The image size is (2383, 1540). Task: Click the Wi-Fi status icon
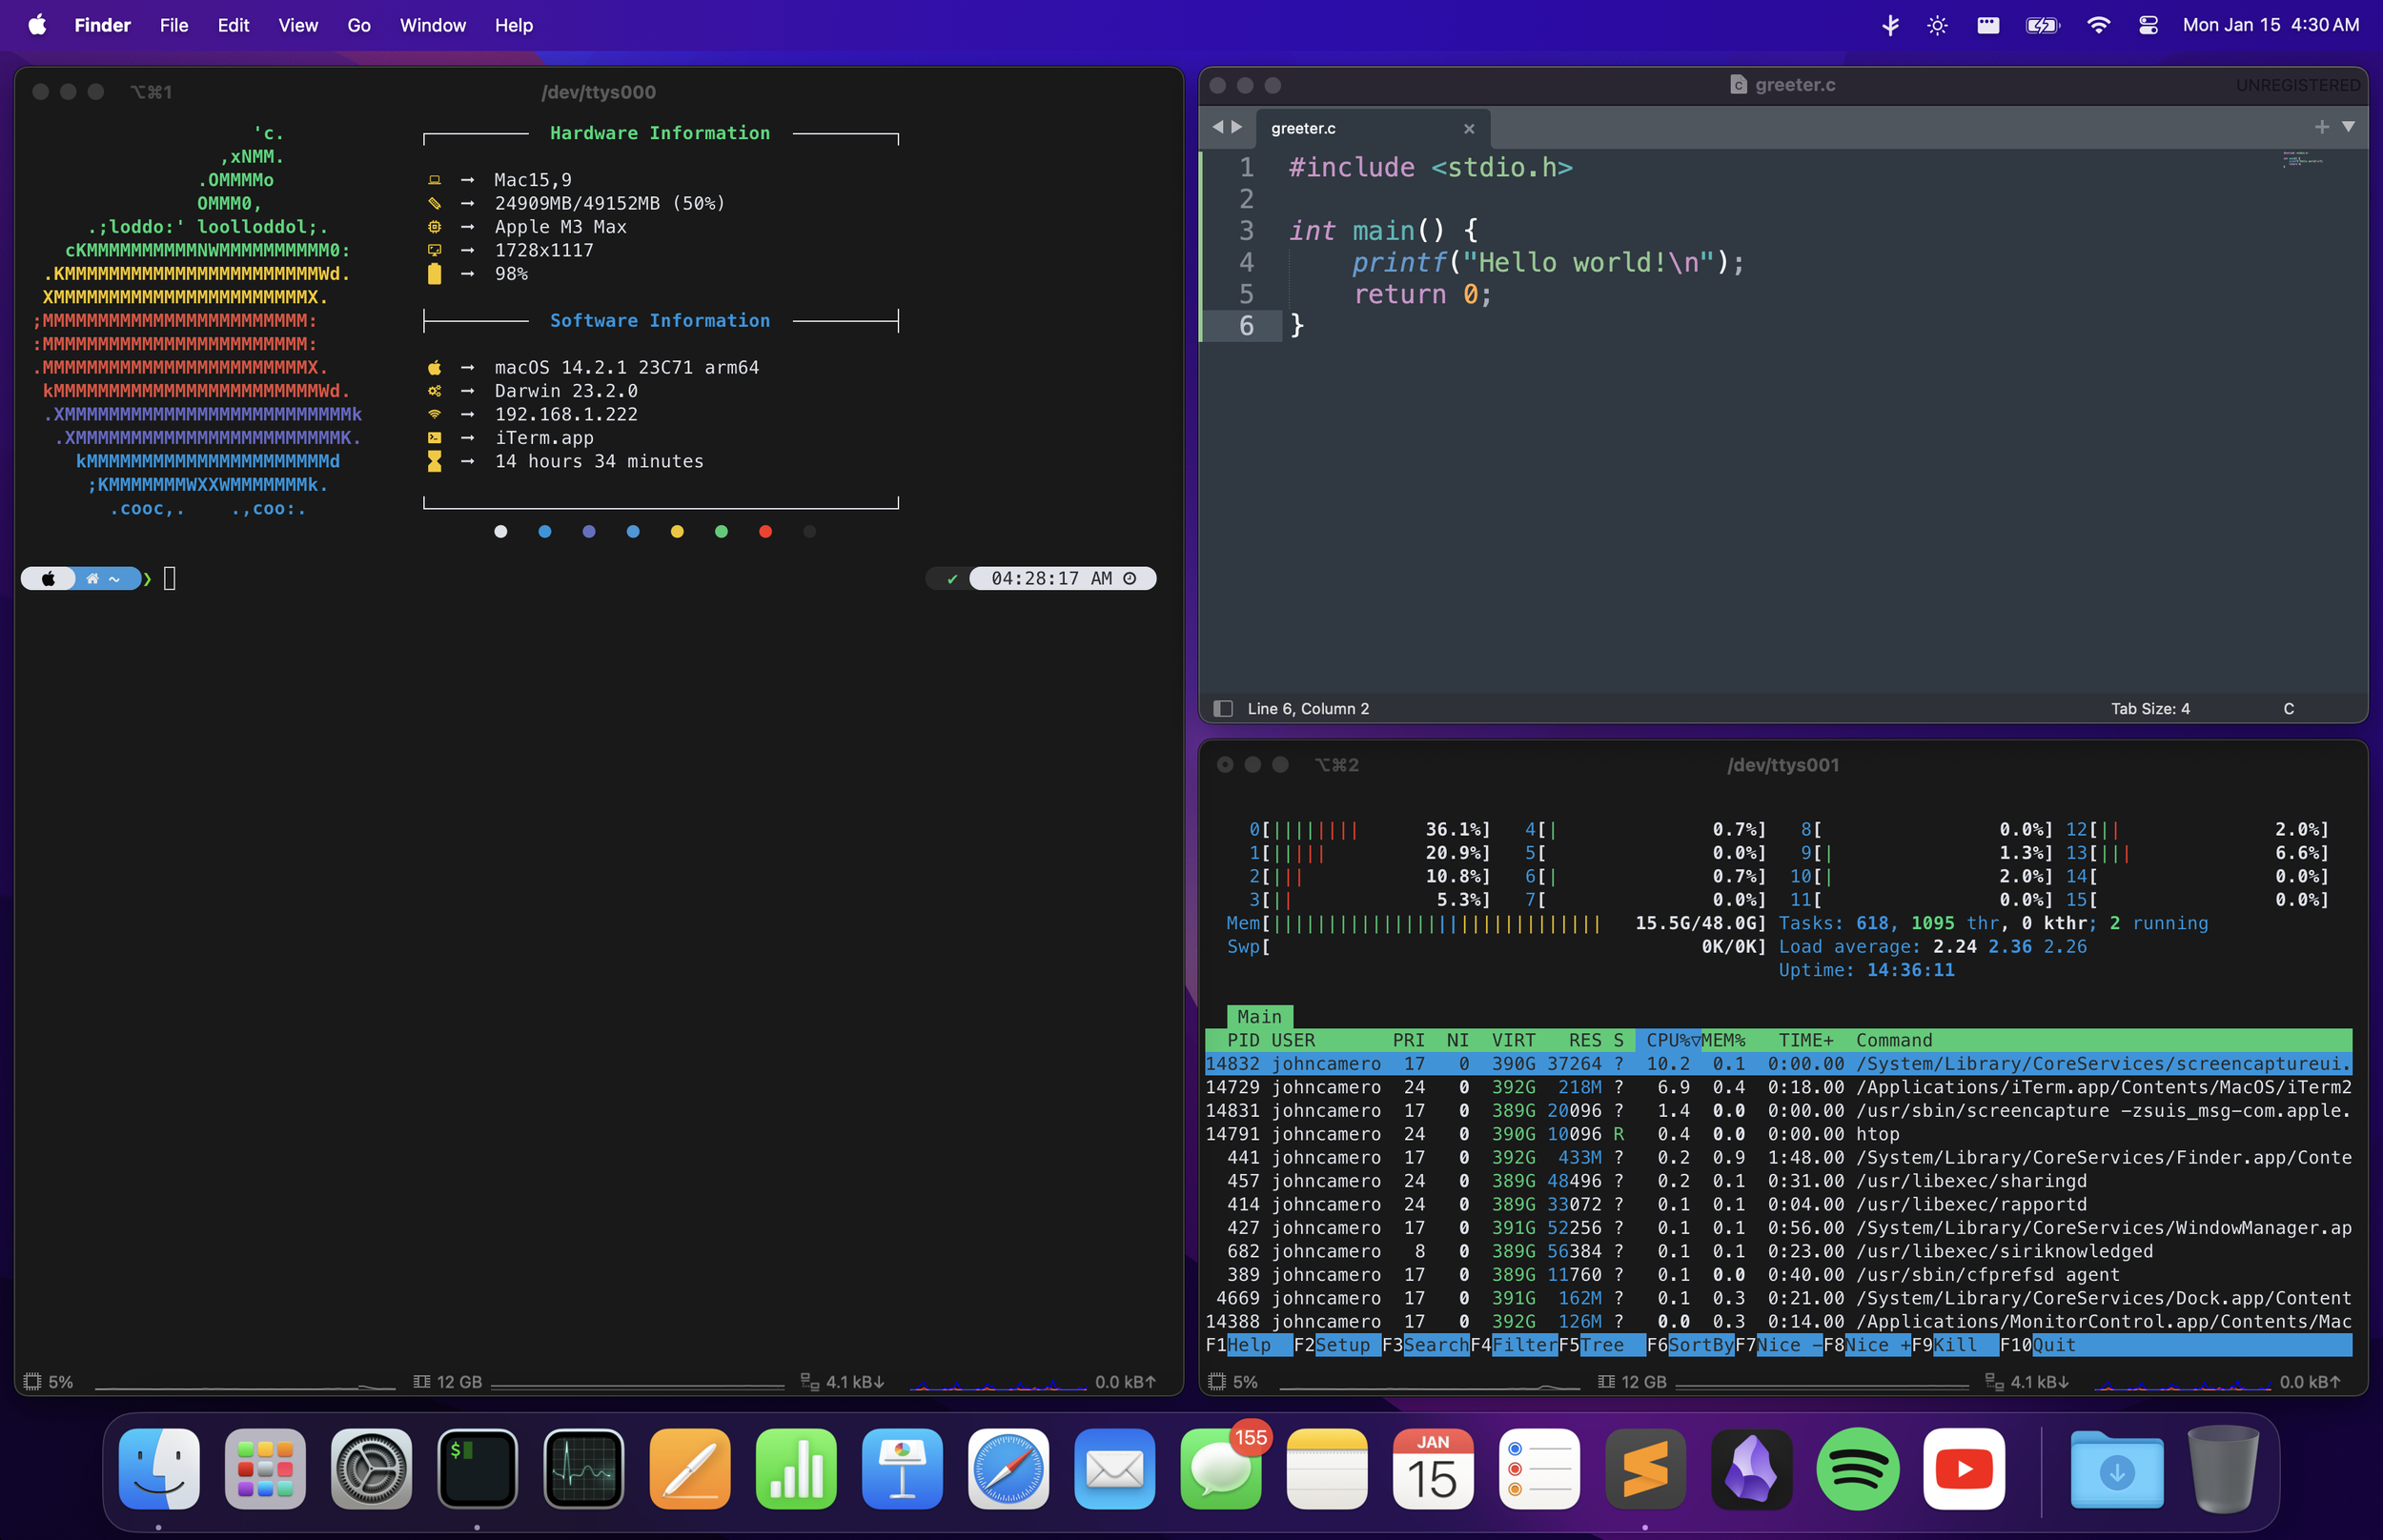pyautogui.click(x=2098, y=25)
